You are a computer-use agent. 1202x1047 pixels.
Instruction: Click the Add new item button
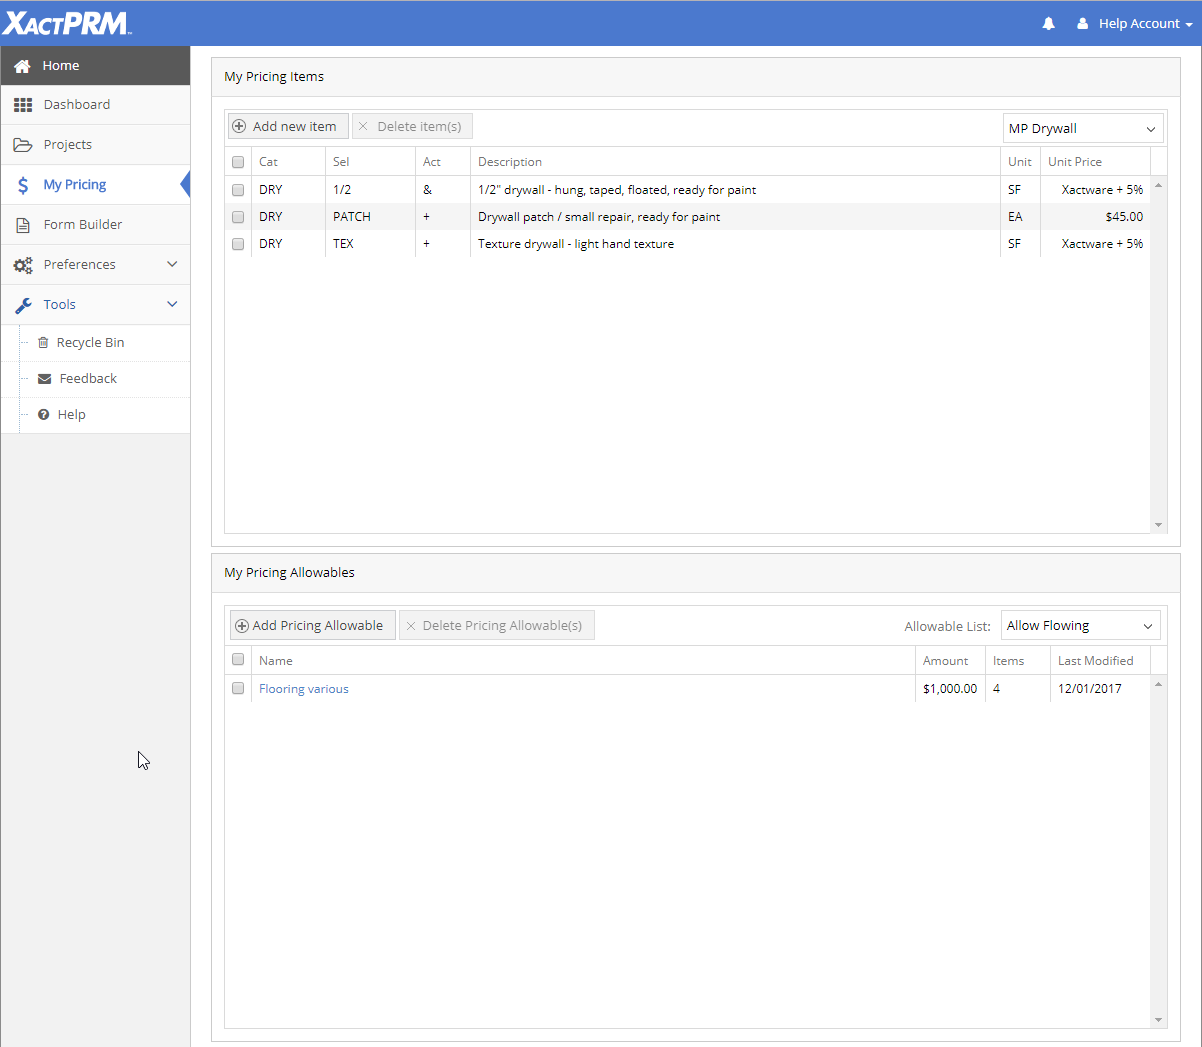288,127
